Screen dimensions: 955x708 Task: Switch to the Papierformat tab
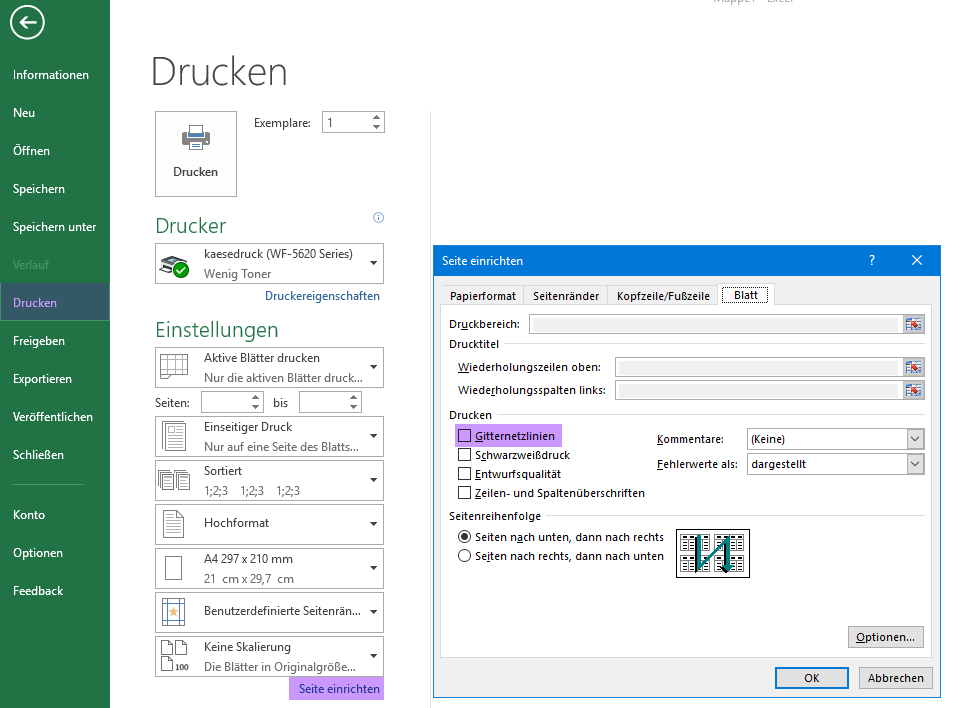click(482, 296)
